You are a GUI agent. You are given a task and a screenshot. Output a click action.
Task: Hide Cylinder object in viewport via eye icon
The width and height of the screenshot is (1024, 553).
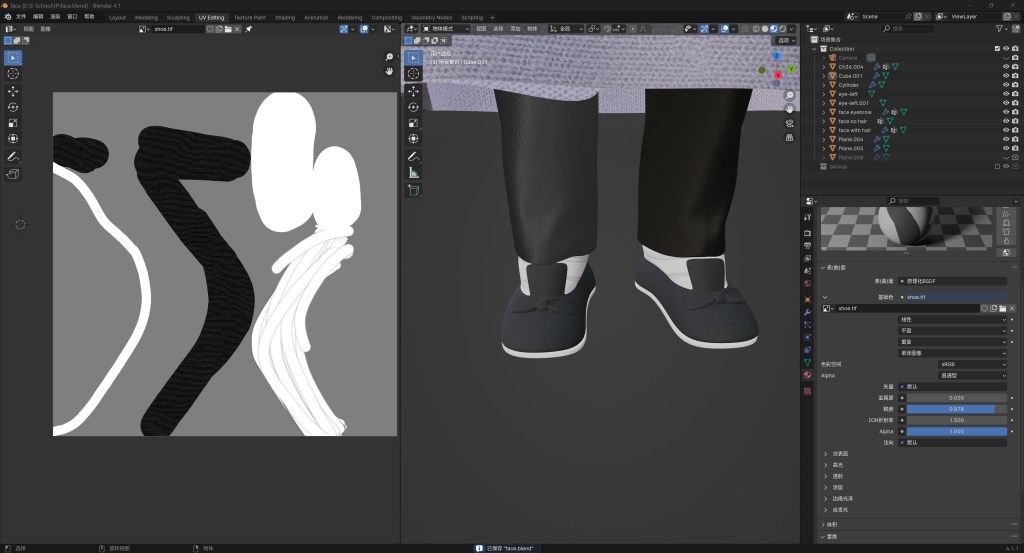click(x=1005, y=85)
